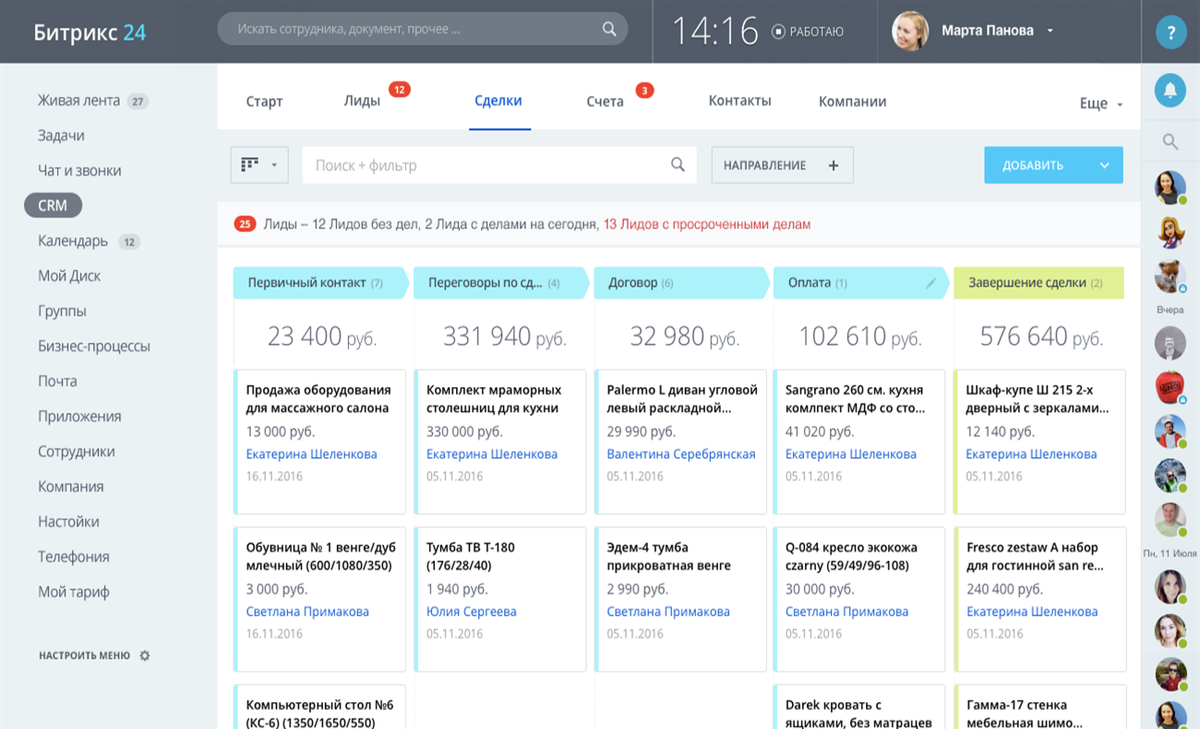Viewport: 1200px width, 729px height.
Task: Click the search magnifier in the filter field
Action: pos(678,164)
